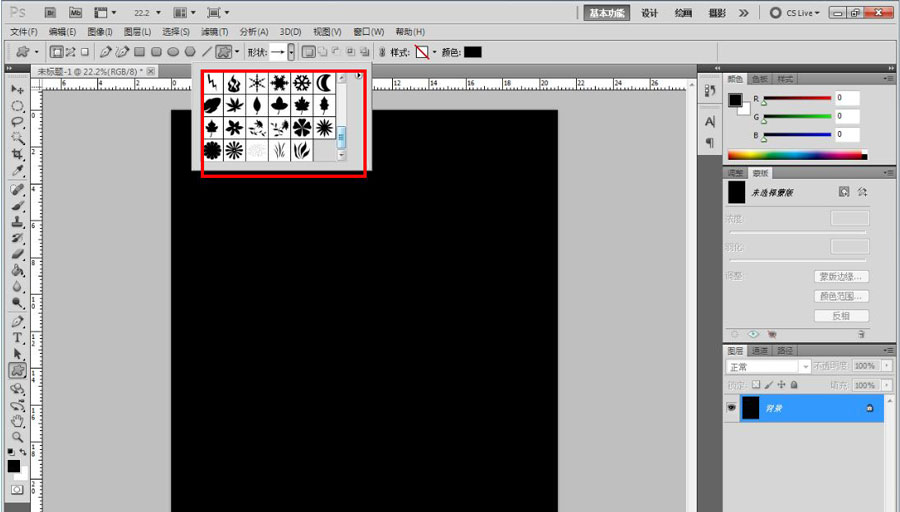This screenshot has height=512, width=900.
Task: Choose the crescent moon custom shape
Action: 324,83
